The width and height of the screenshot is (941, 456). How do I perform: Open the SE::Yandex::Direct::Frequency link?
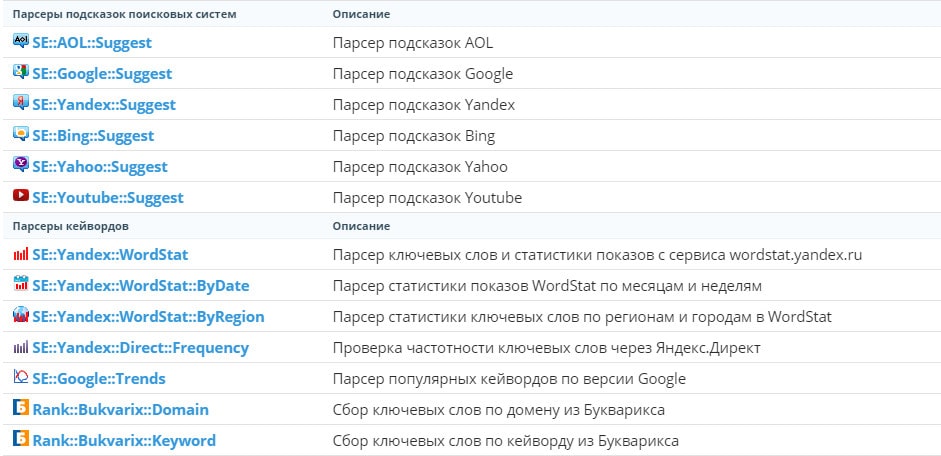[x=140, y=348]
